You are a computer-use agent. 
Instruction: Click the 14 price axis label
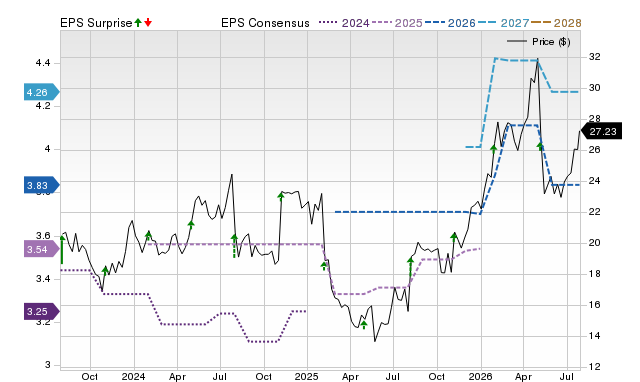point(595,336)
